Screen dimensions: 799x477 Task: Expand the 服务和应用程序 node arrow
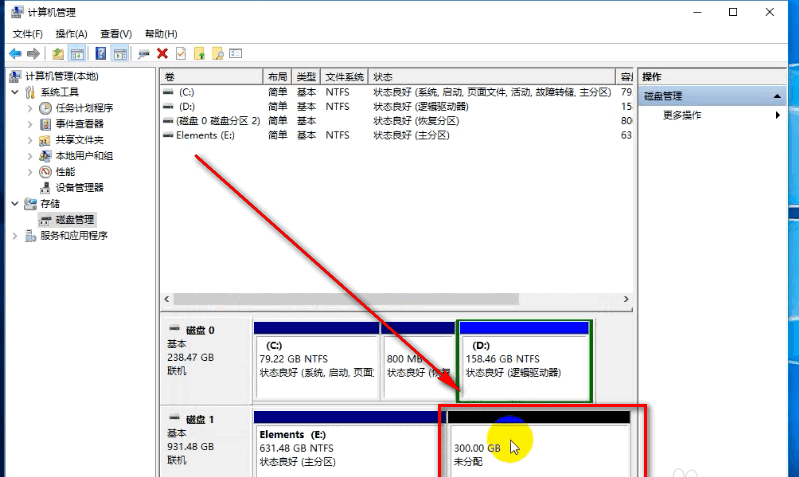pyautogui.click(x=14, y=236)
